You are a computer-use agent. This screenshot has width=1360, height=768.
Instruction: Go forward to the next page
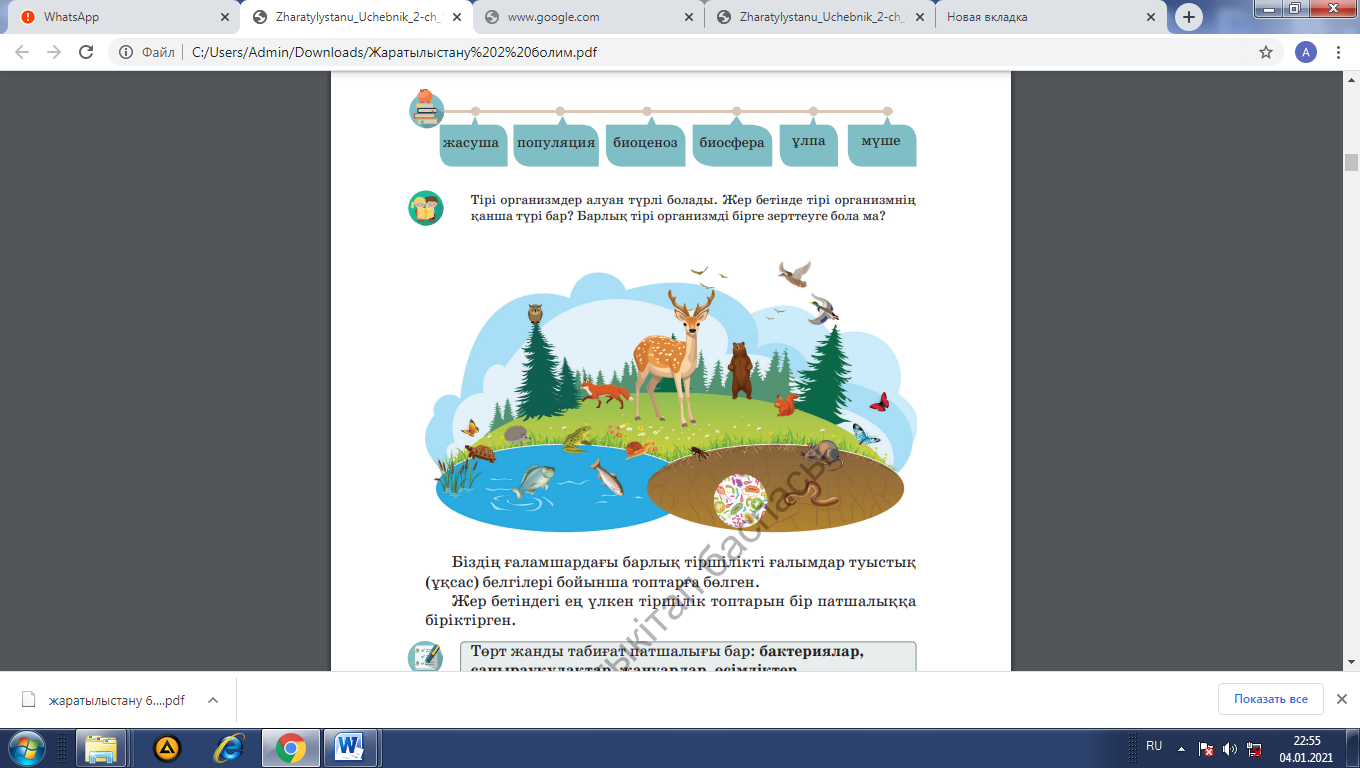click(x=54, y=52)
